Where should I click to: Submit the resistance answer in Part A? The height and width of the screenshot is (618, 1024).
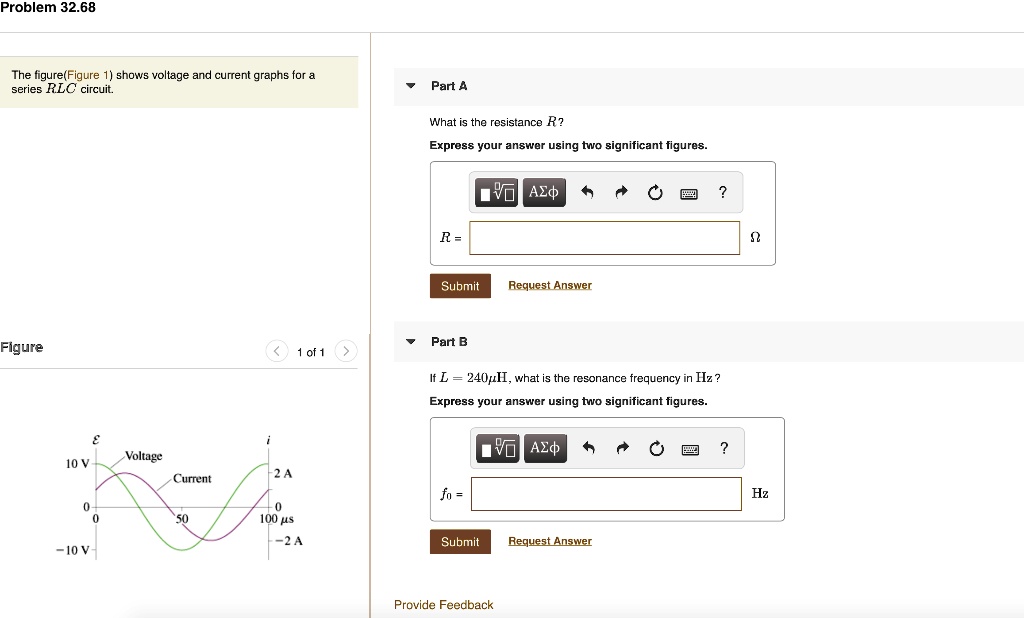[460, 285]
